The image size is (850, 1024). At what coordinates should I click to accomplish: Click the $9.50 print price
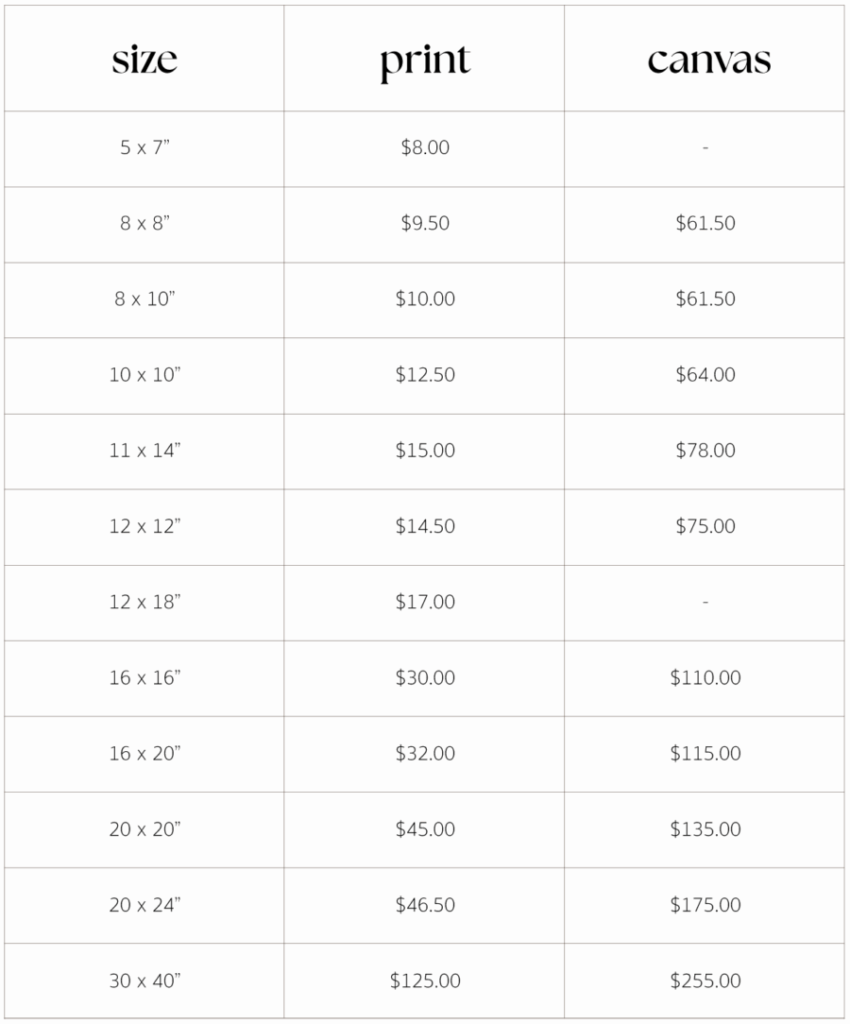425,223
